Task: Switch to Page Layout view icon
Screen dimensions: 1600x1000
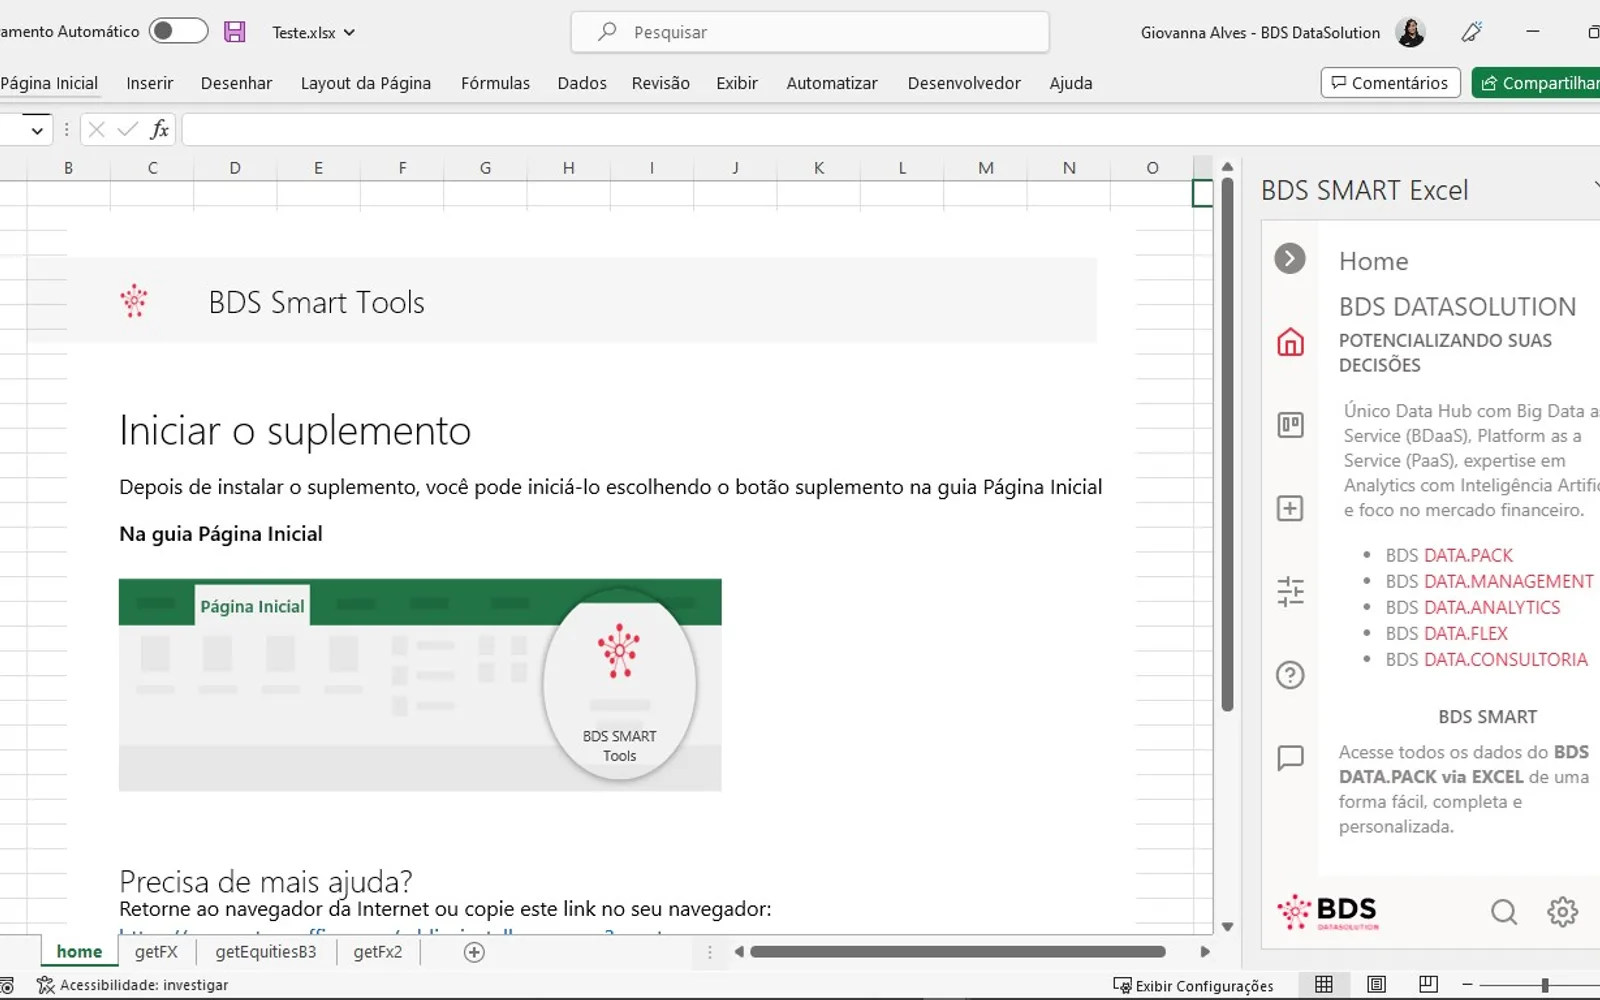Action: click(1376, 985)
